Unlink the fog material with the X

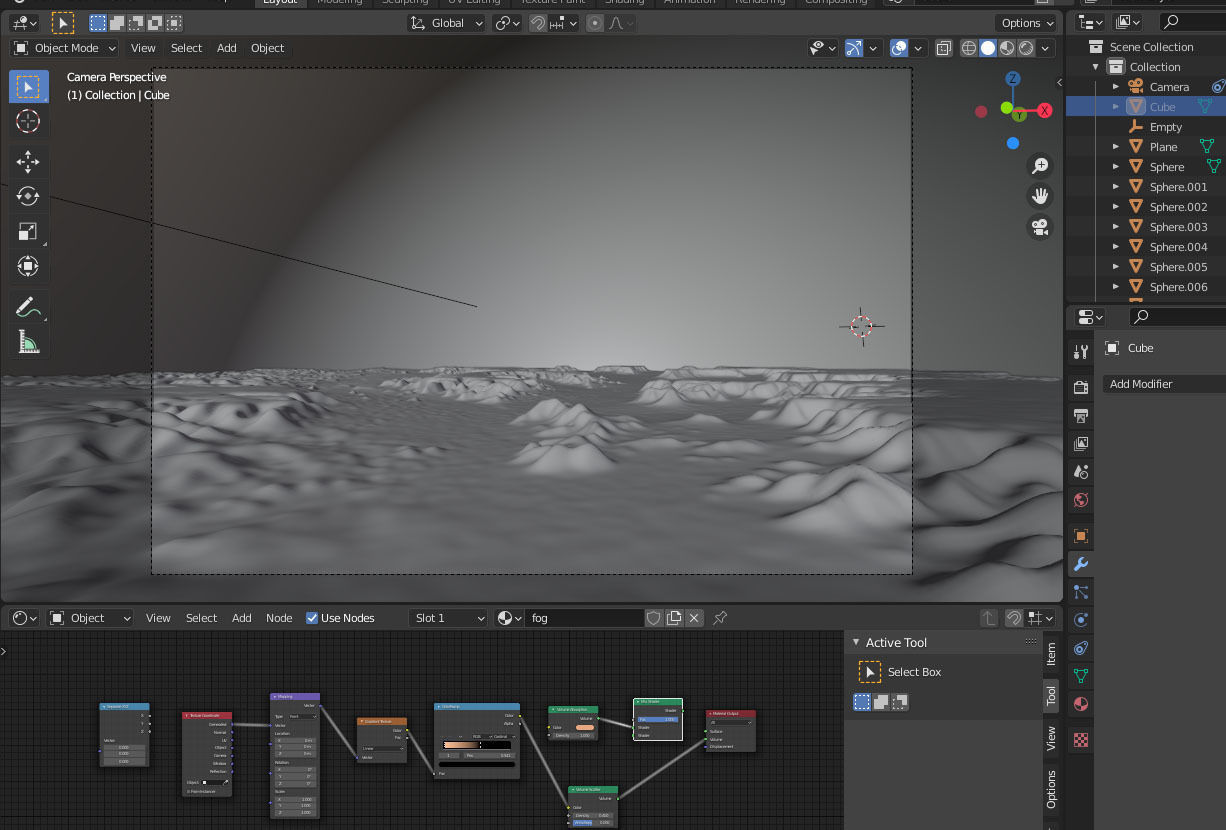(x=695, y=618)
